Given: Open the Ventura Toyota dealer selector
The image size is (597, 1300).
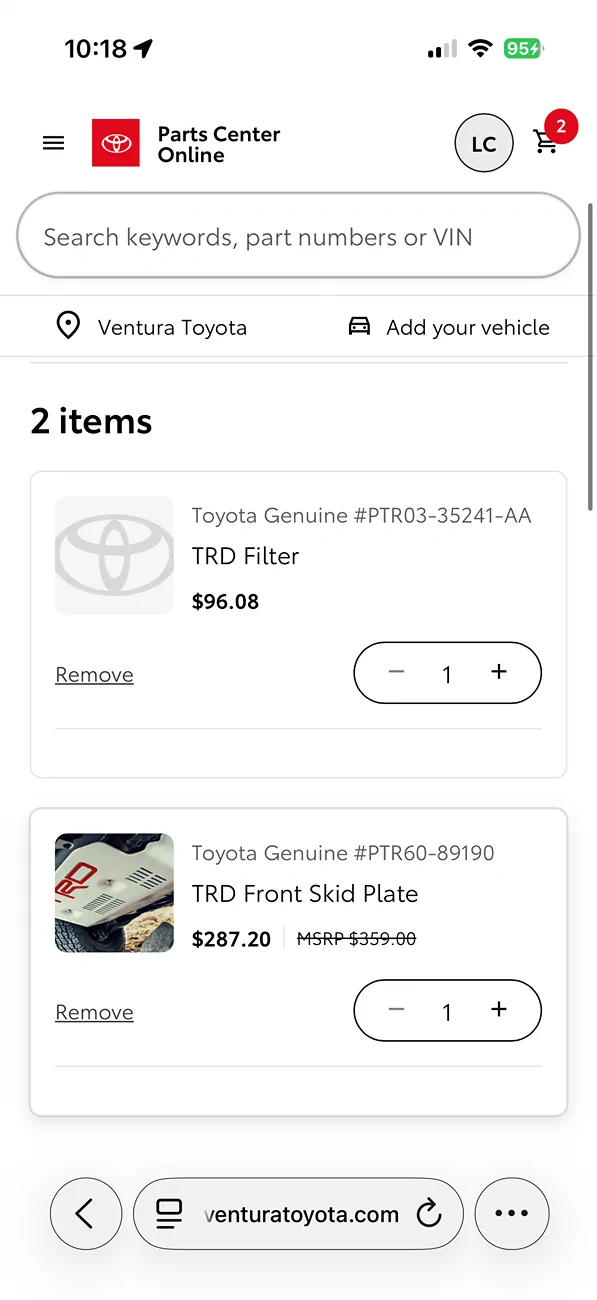Looking at the screenshot, I should [x=171, y=326].
